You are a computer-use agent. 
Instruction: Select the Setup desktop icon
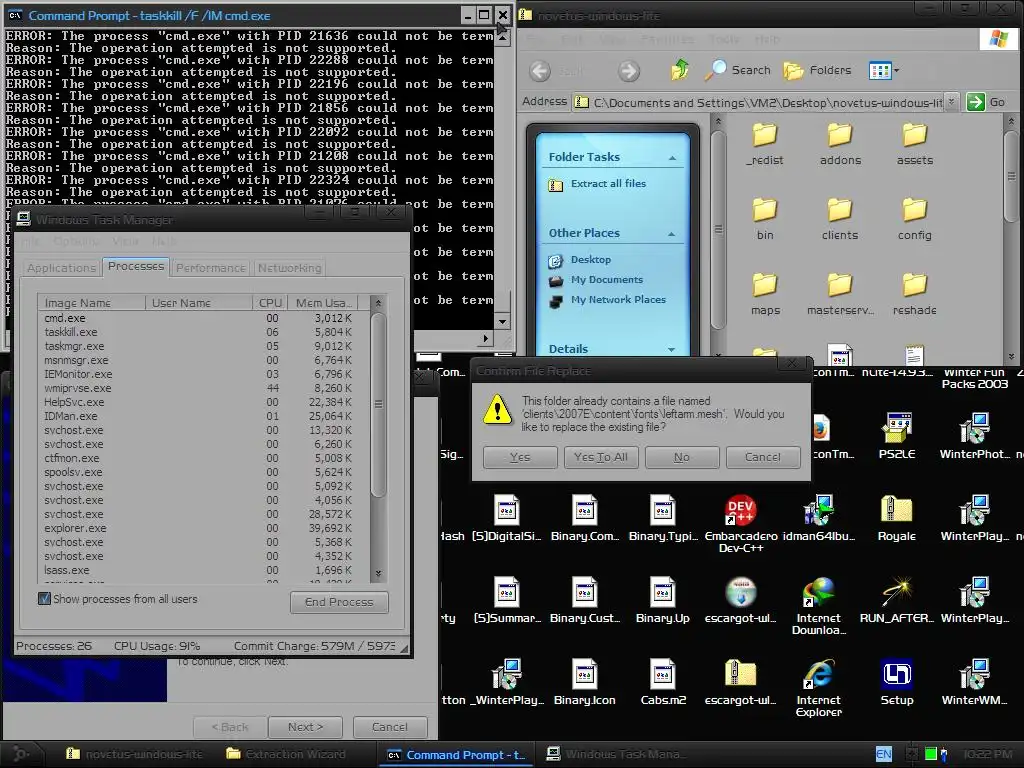(x=897, y=682)
